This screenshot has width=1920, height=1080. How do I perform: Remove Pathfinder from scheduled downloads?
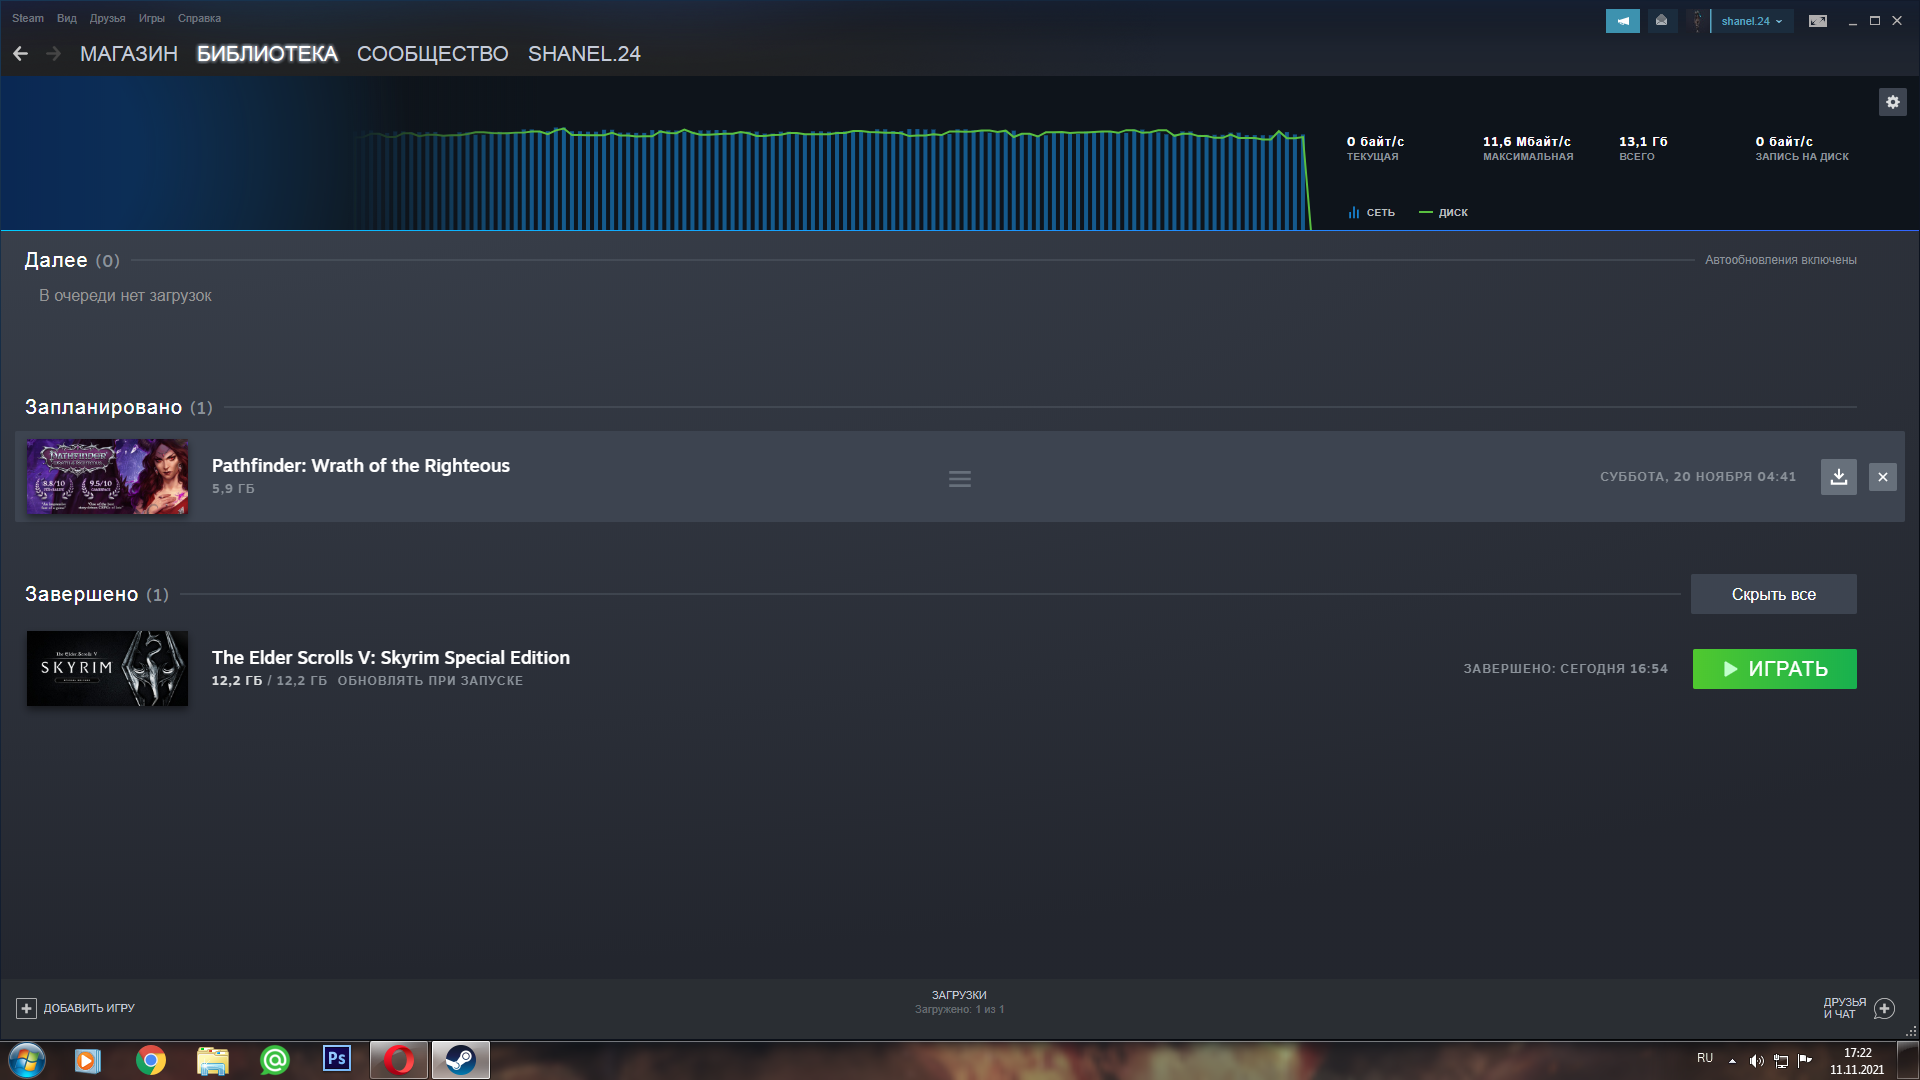tap(1882, 477)
